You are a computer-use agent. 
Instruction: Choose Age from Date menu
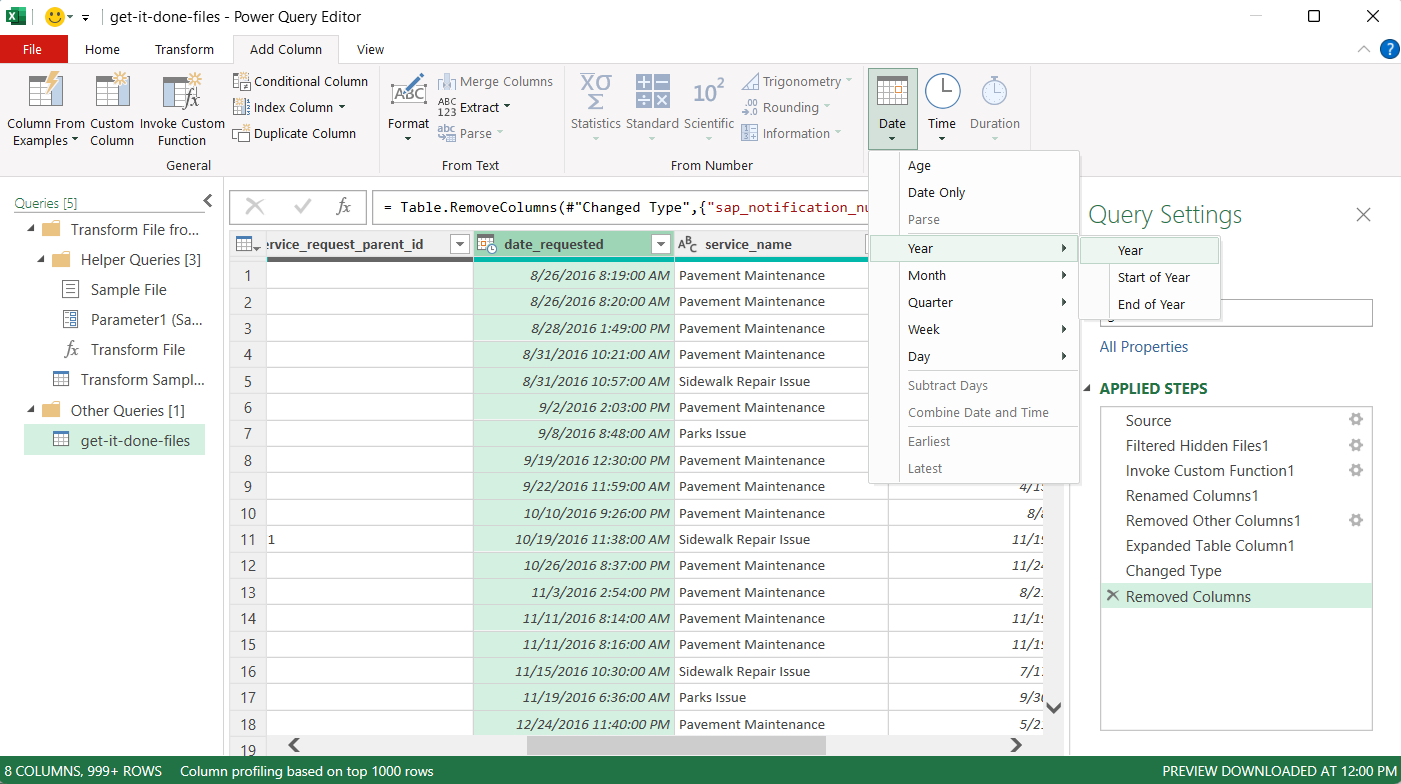(975, 166)
